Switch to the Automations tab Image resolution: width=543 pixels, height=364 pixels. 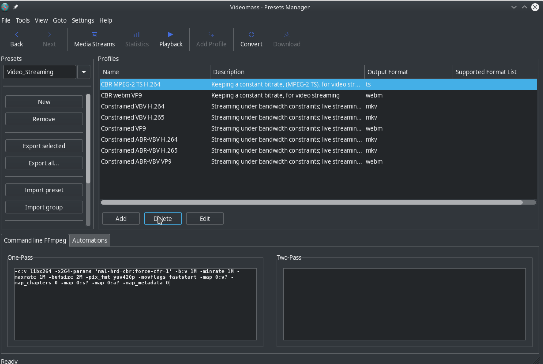point(90,240)
